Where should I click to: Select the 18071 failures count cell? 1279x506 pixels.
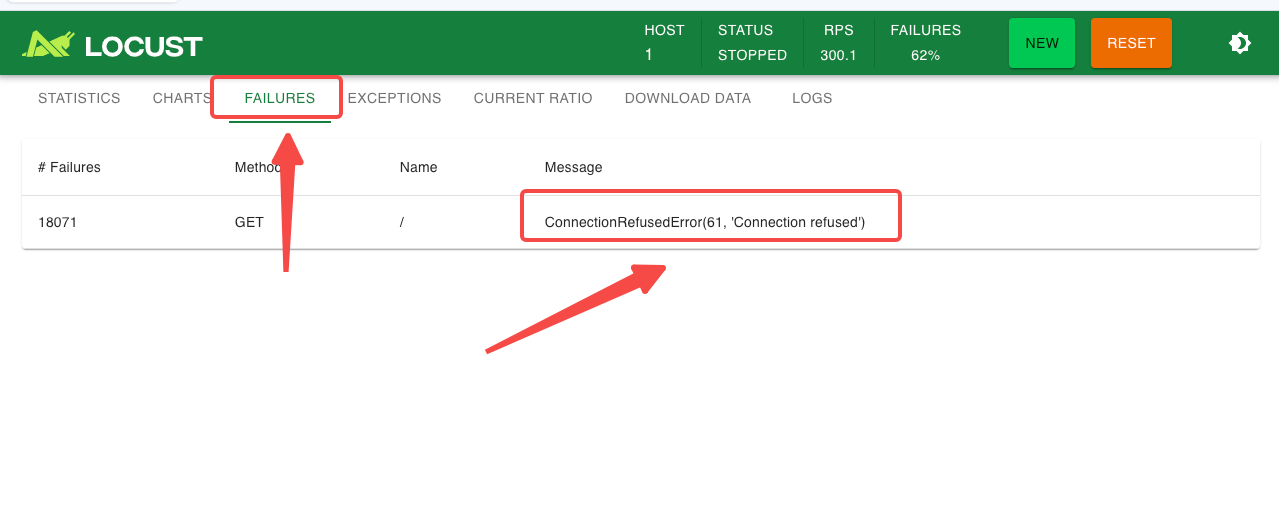point(57,222)
